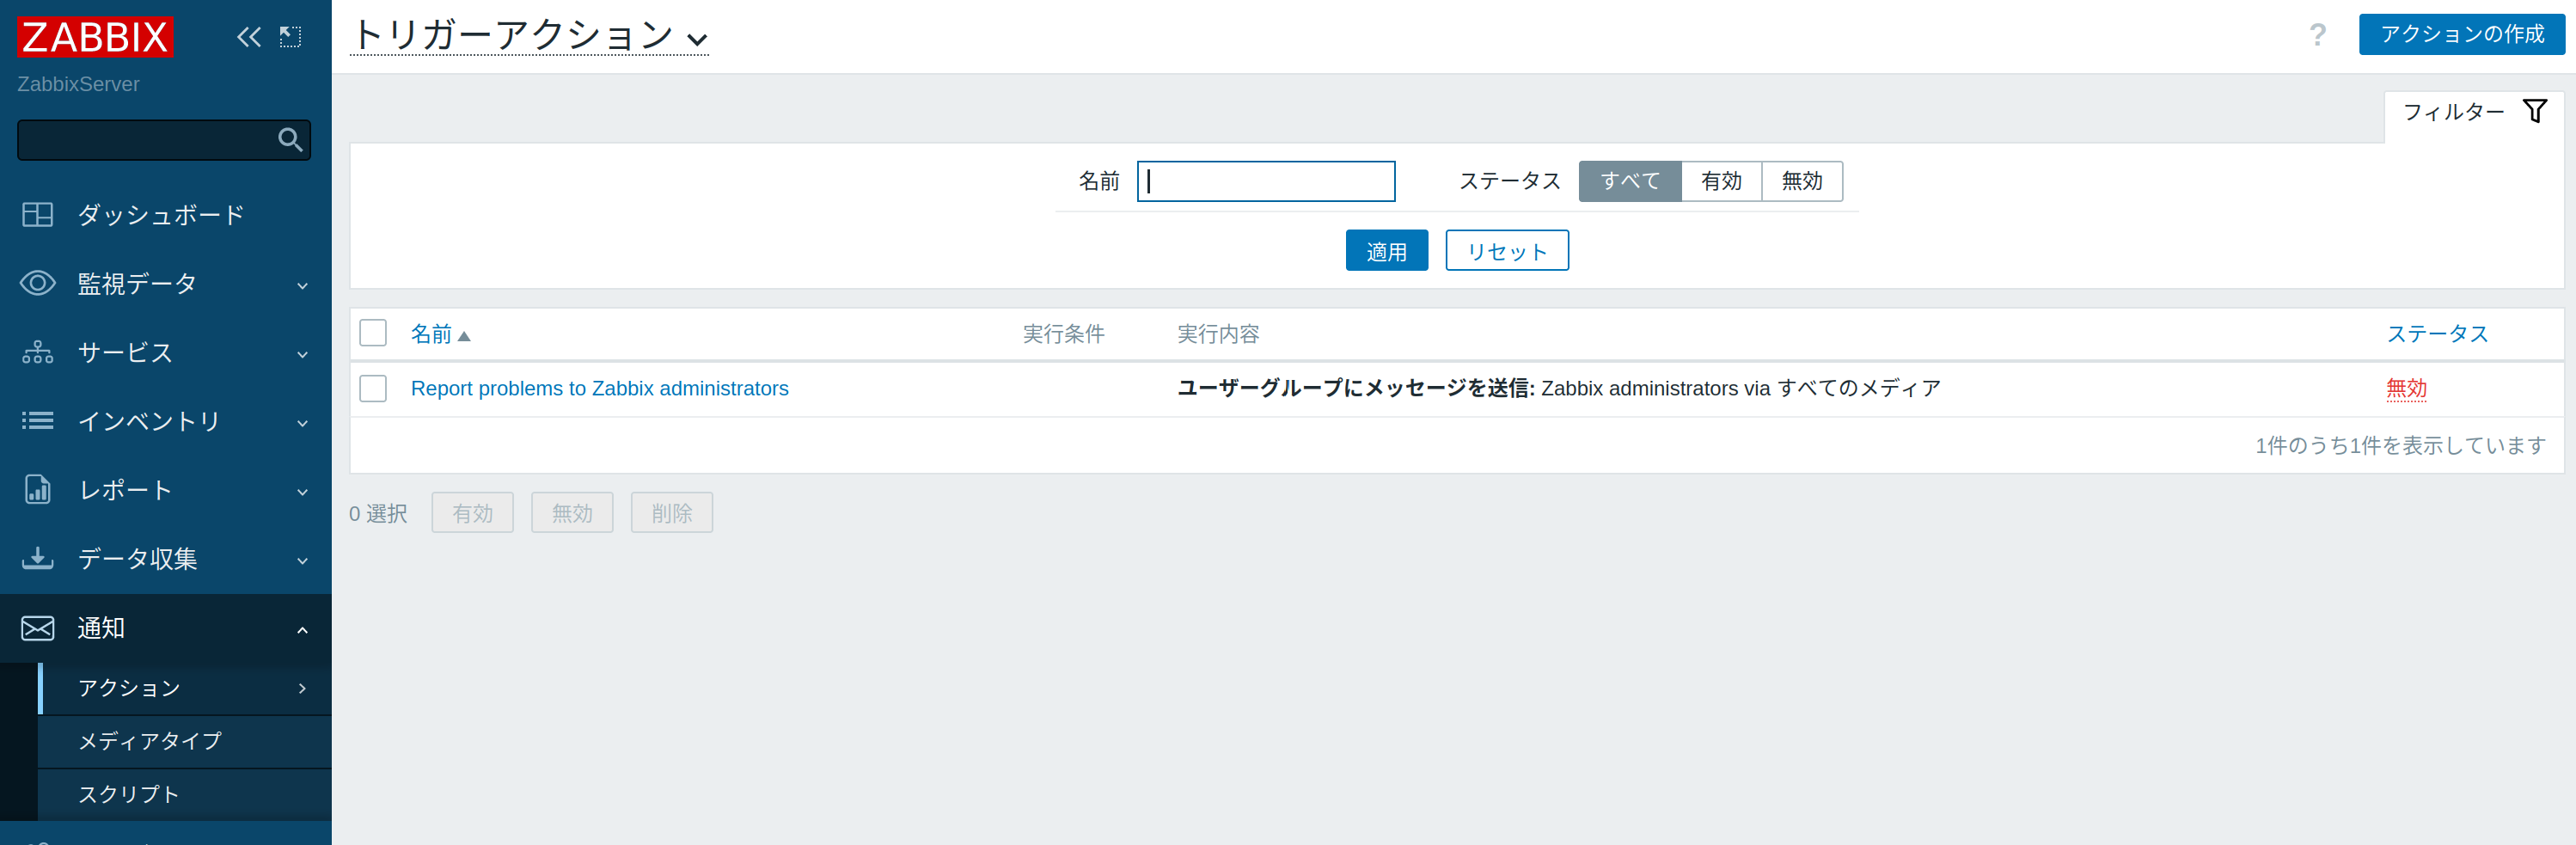Image resolution: width=2576 pixels, height=845 pixels.
Task: Click 1件のうち1件を表示しています text
Action: [x=2400, y=445]
